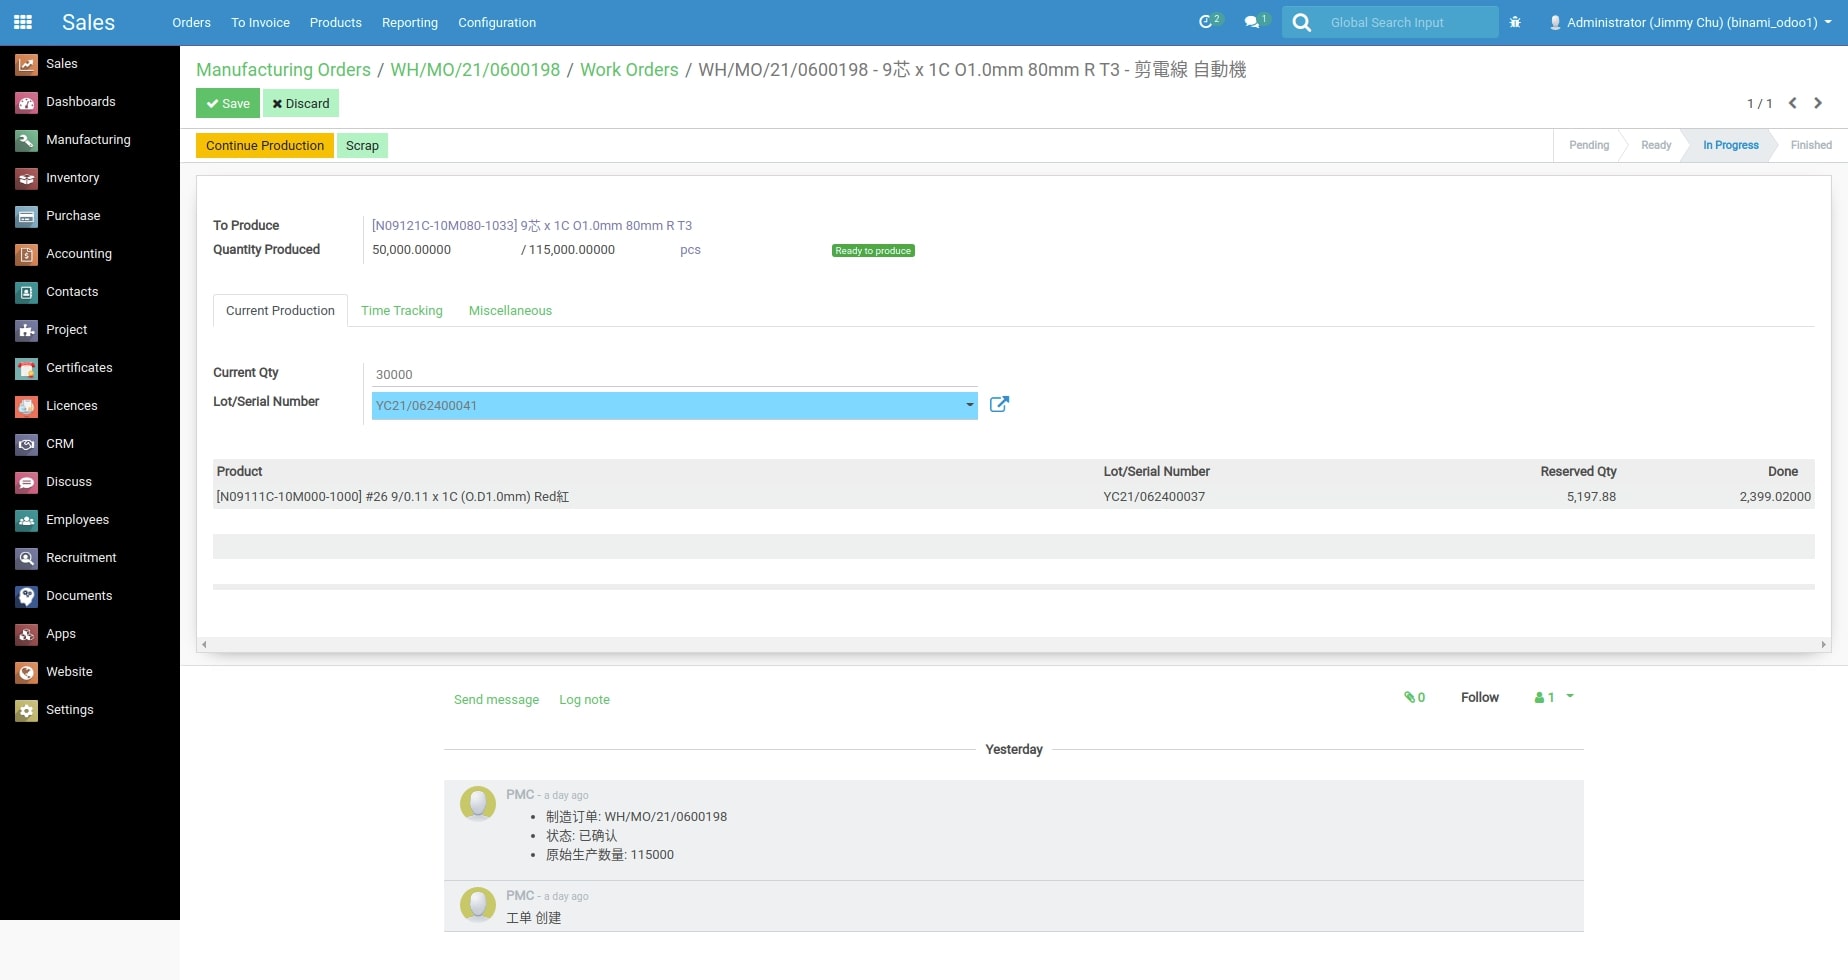Discard changes
The width and height of the screenshot is (1848, 980).
coord(301,103)
